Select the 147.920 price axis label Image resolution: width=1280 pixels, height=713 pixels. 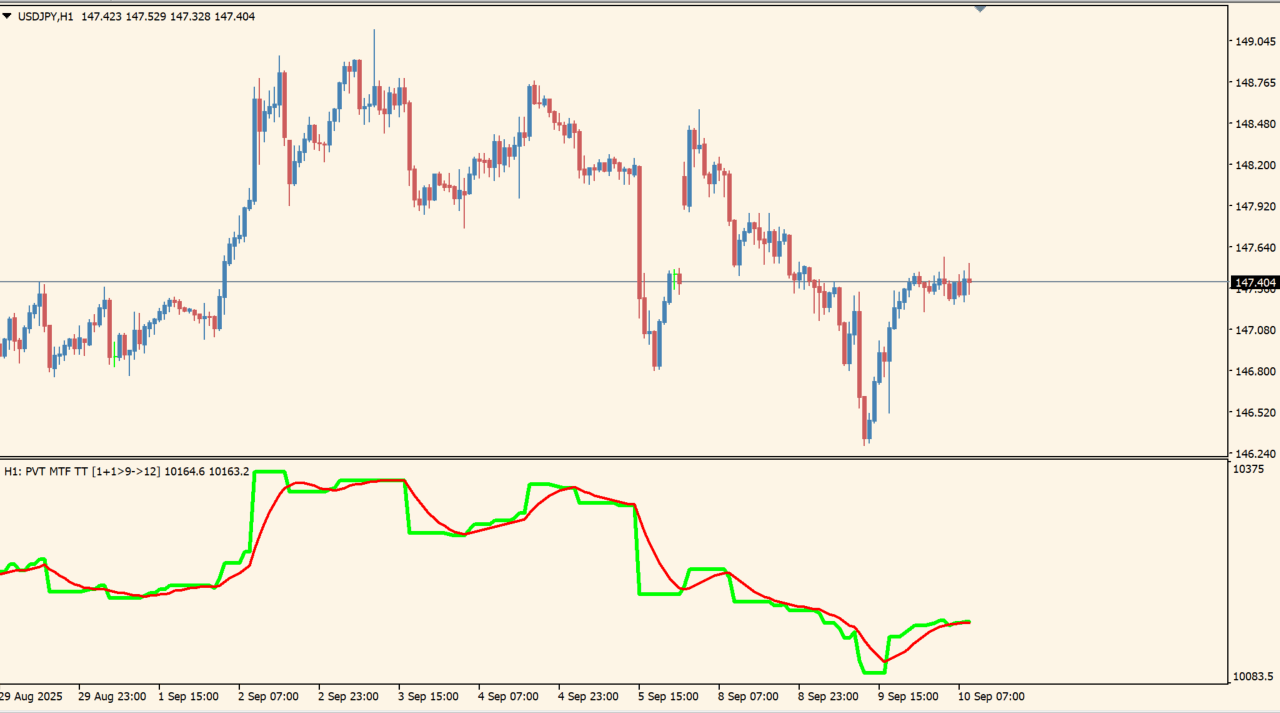(x=1255, y=207)
